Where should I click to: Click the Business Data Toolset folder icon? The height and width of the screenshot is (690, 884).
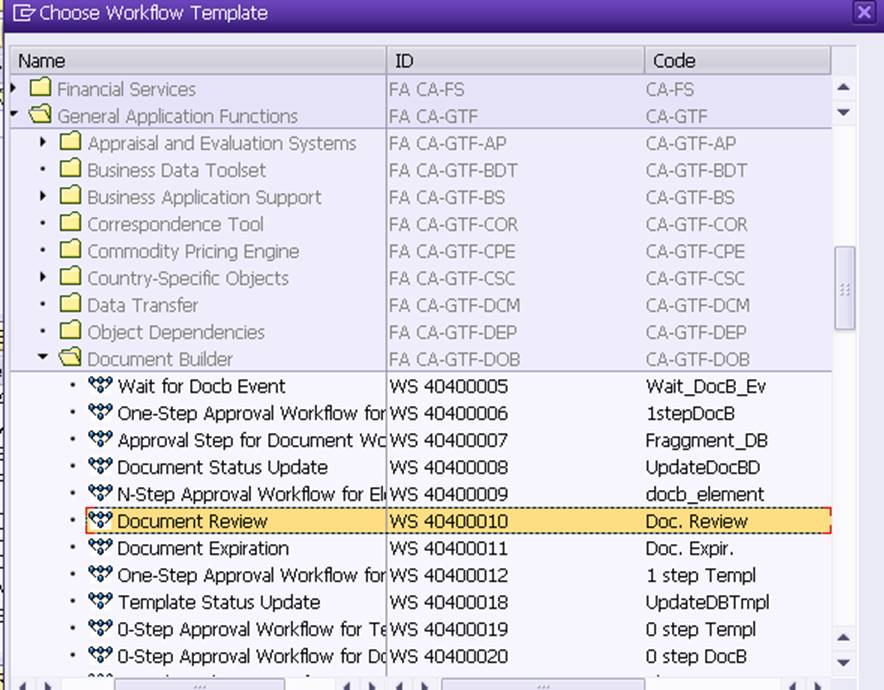point(70,169)
